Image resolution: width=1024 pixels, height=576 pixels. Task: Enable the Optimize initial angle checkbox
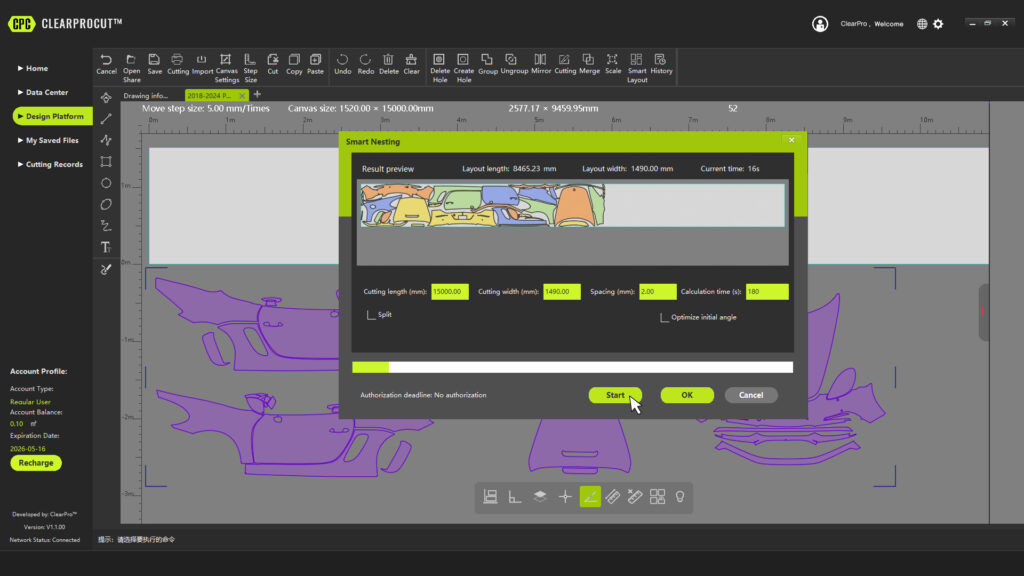pos(664,317)
